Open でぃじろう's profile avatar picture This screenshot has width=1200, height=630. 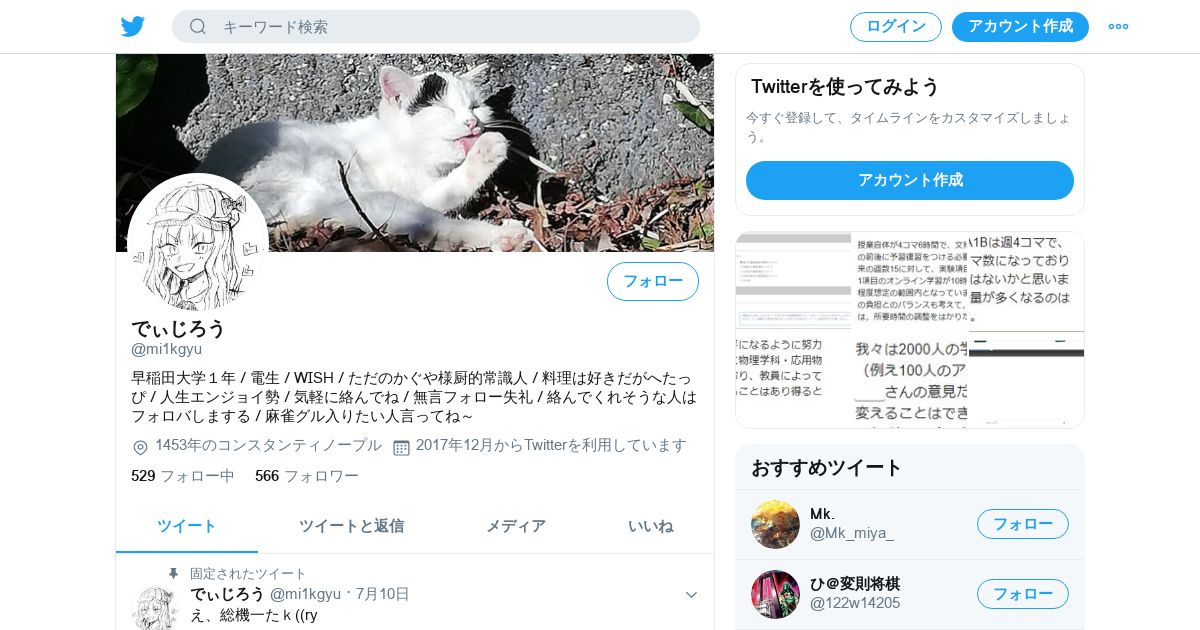point(197,244)
